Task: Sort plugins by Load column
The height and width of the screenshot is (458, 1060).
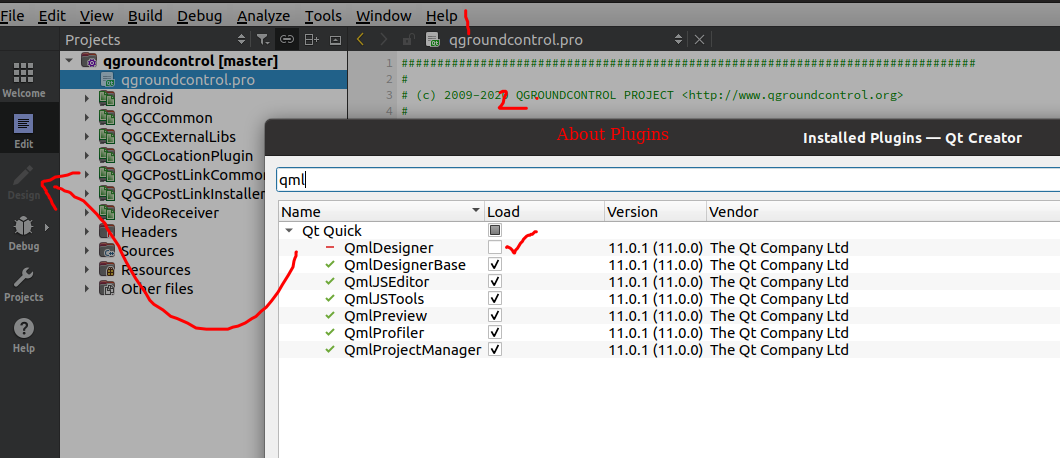Action: pyautogui.click(x=545, y=212)
